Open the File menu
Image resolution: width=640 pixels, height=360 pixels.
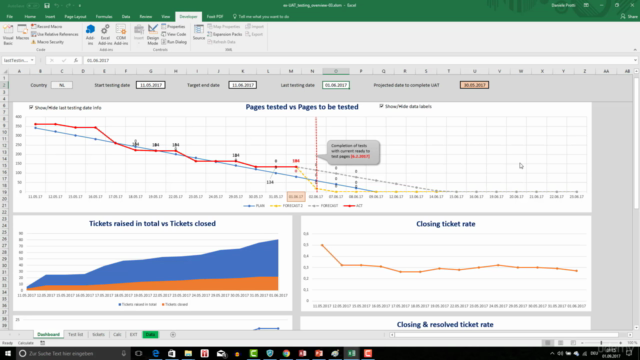(9, 17)
